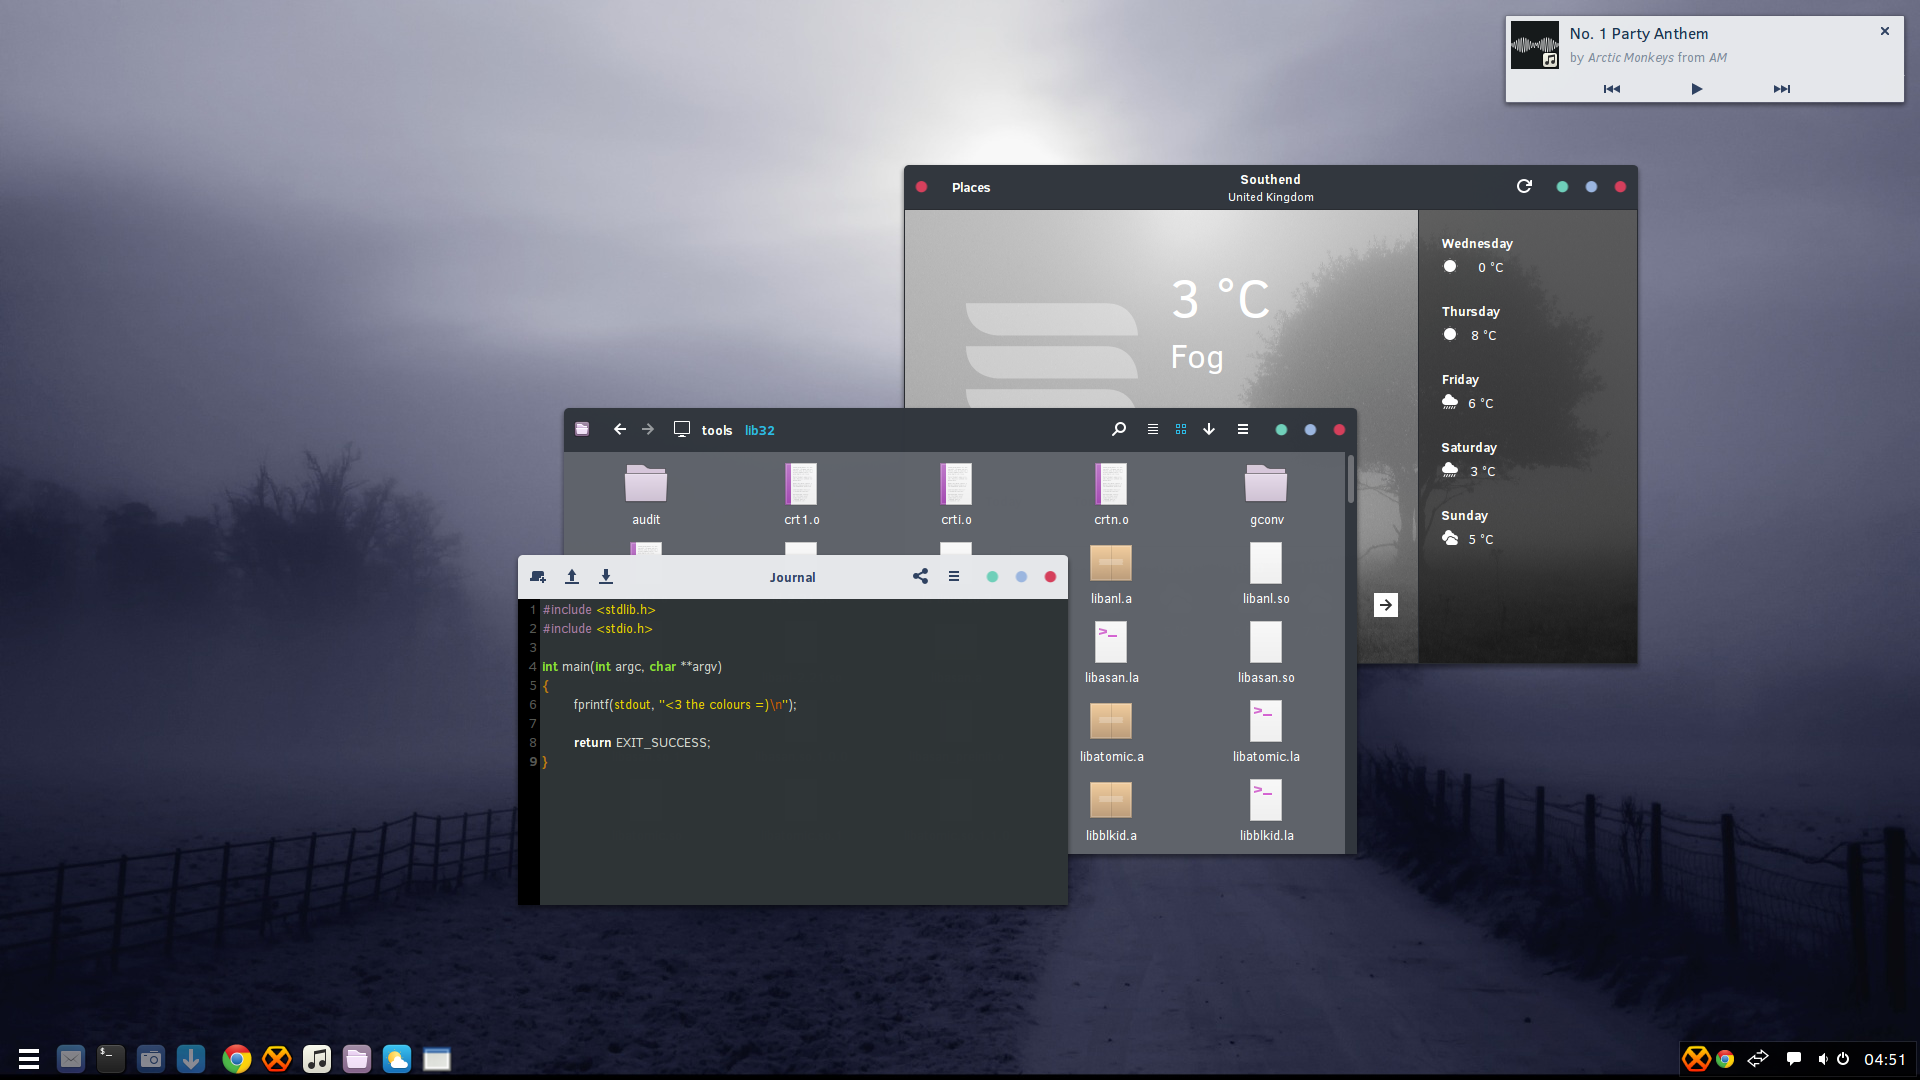This screenshot has width=1920, height=1080.
Task: Play the No. 1 Party Anthem track
Action: [x=1697, y=89]
